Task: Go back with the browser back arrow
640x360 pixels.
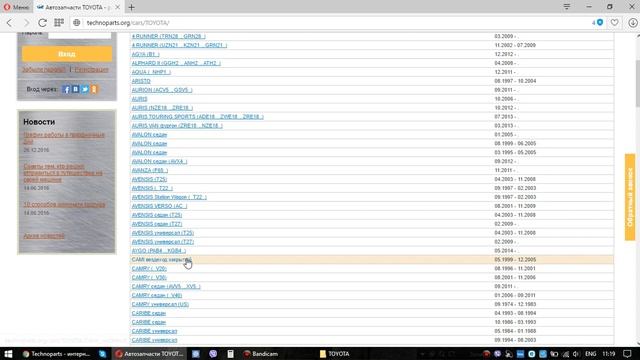Action: pos(9,23)
